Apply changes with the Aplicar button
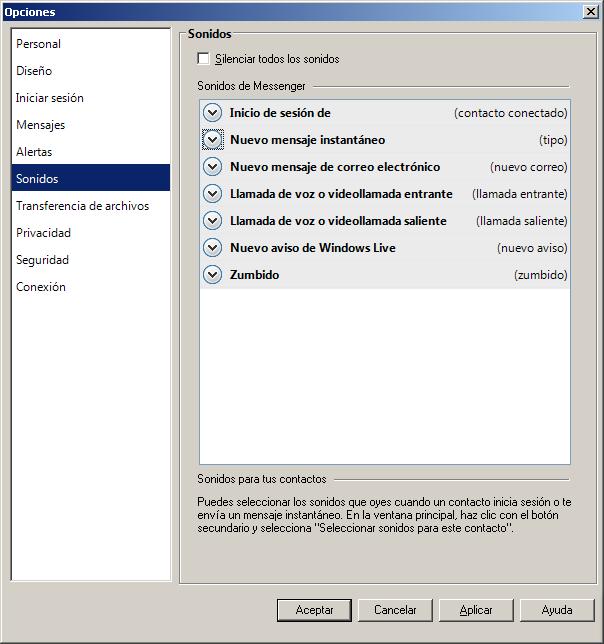This screenshot has width=604, height=644. 476,610
